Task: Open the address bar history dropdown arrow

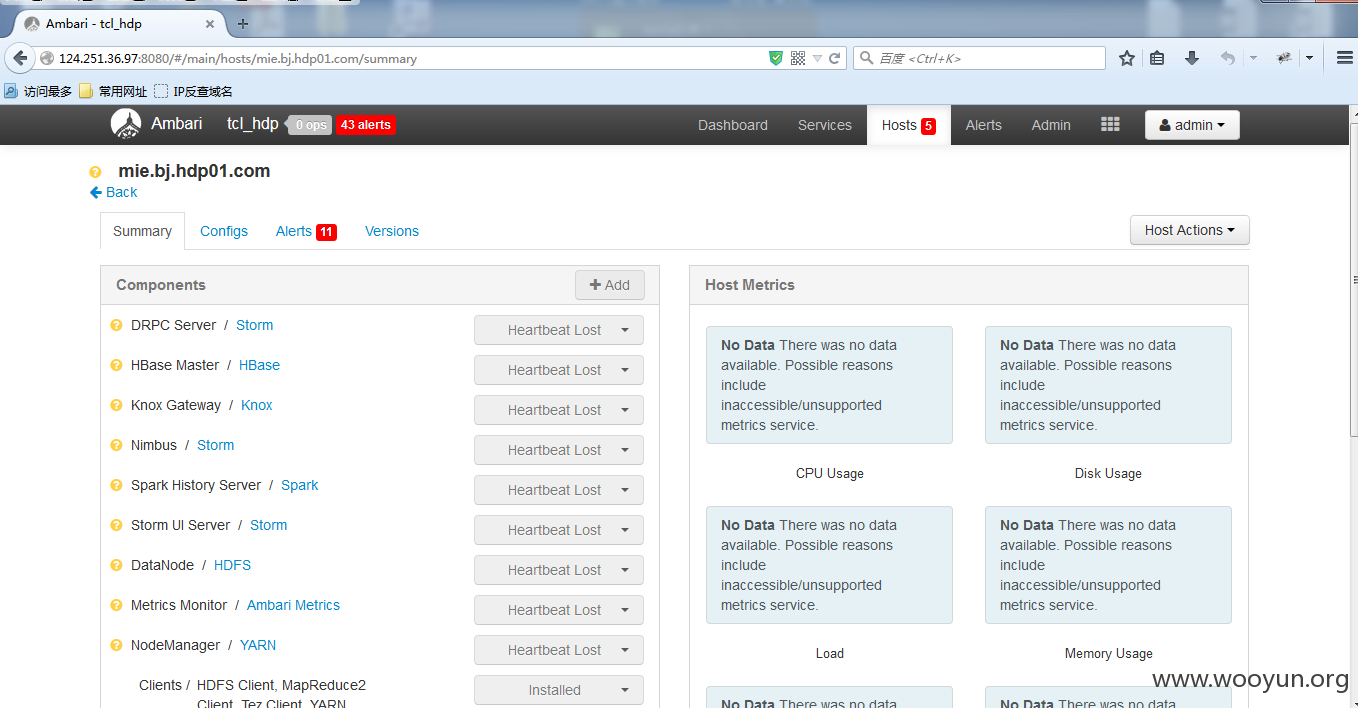Action: pos(817,58)
